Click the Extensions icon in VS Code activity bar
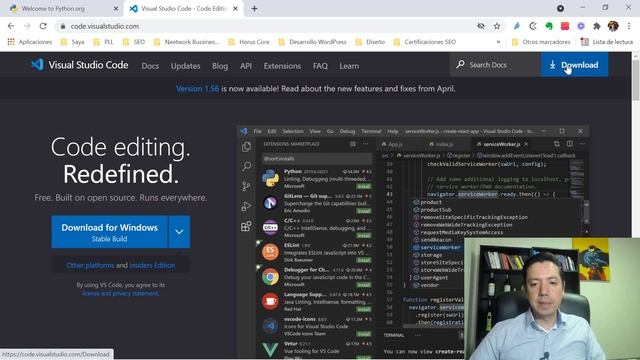 coord(246,226)
